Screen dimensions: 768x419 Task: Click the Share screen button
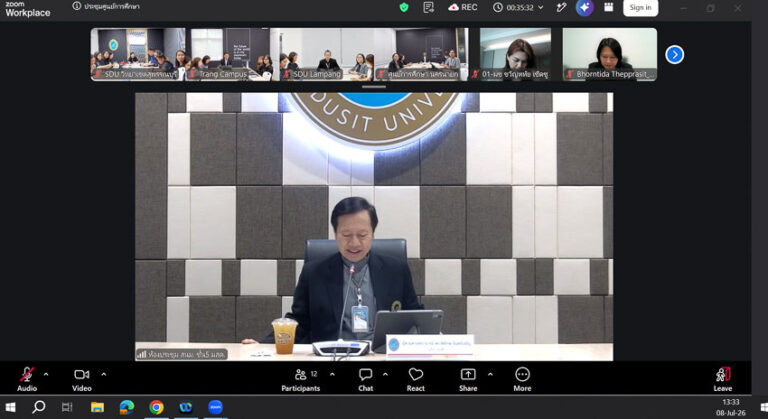click(468, 379)
